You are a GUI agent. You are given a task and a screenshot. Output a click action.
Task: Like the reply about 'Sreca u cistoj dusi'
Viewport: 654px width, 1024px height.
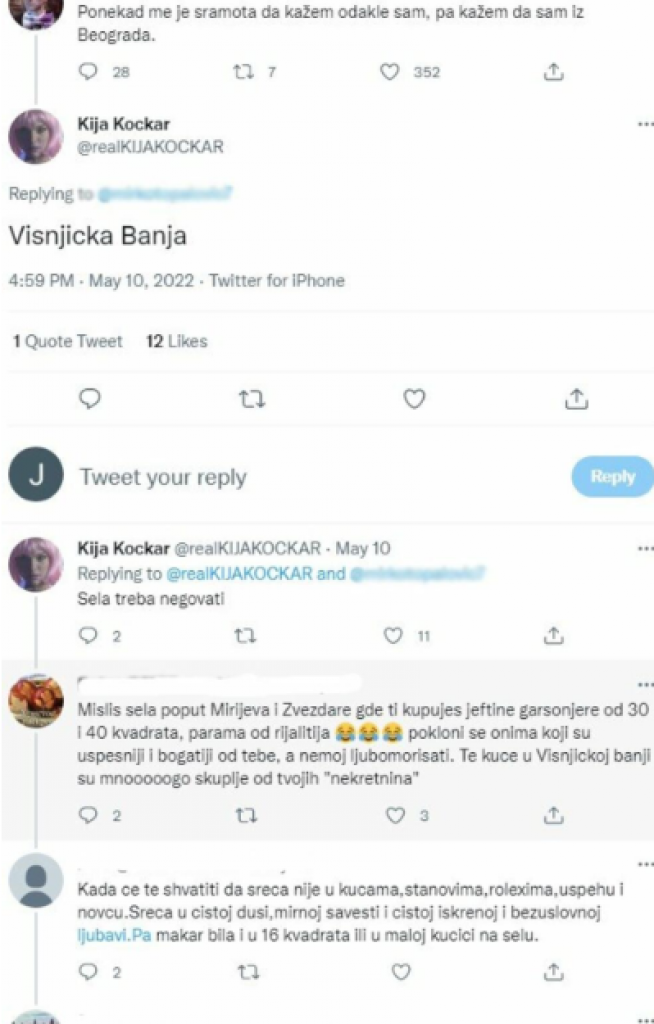[x=400, y=971]
